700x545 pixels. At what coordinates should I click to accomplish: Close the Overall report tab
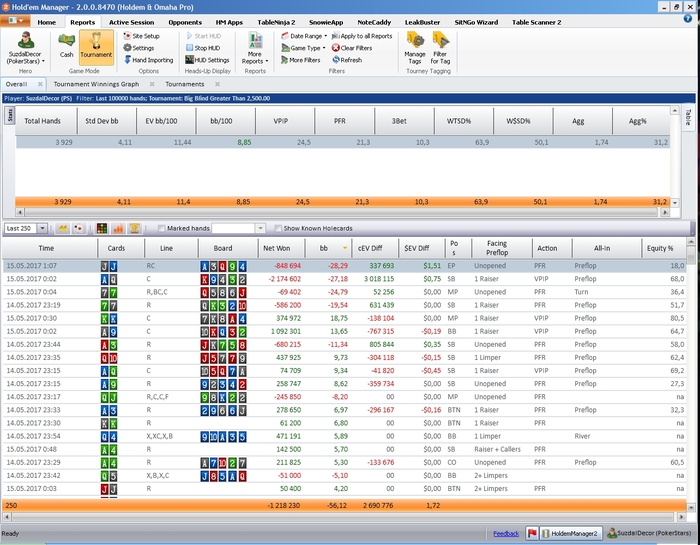[40, 84]
